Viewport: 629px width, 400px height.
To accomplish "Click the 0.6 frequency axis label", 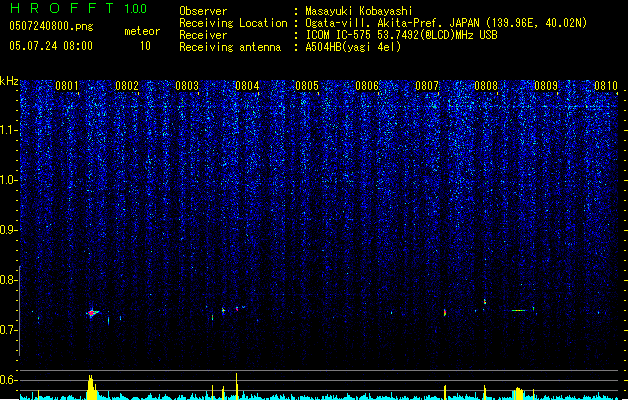I will pos(8,380).
